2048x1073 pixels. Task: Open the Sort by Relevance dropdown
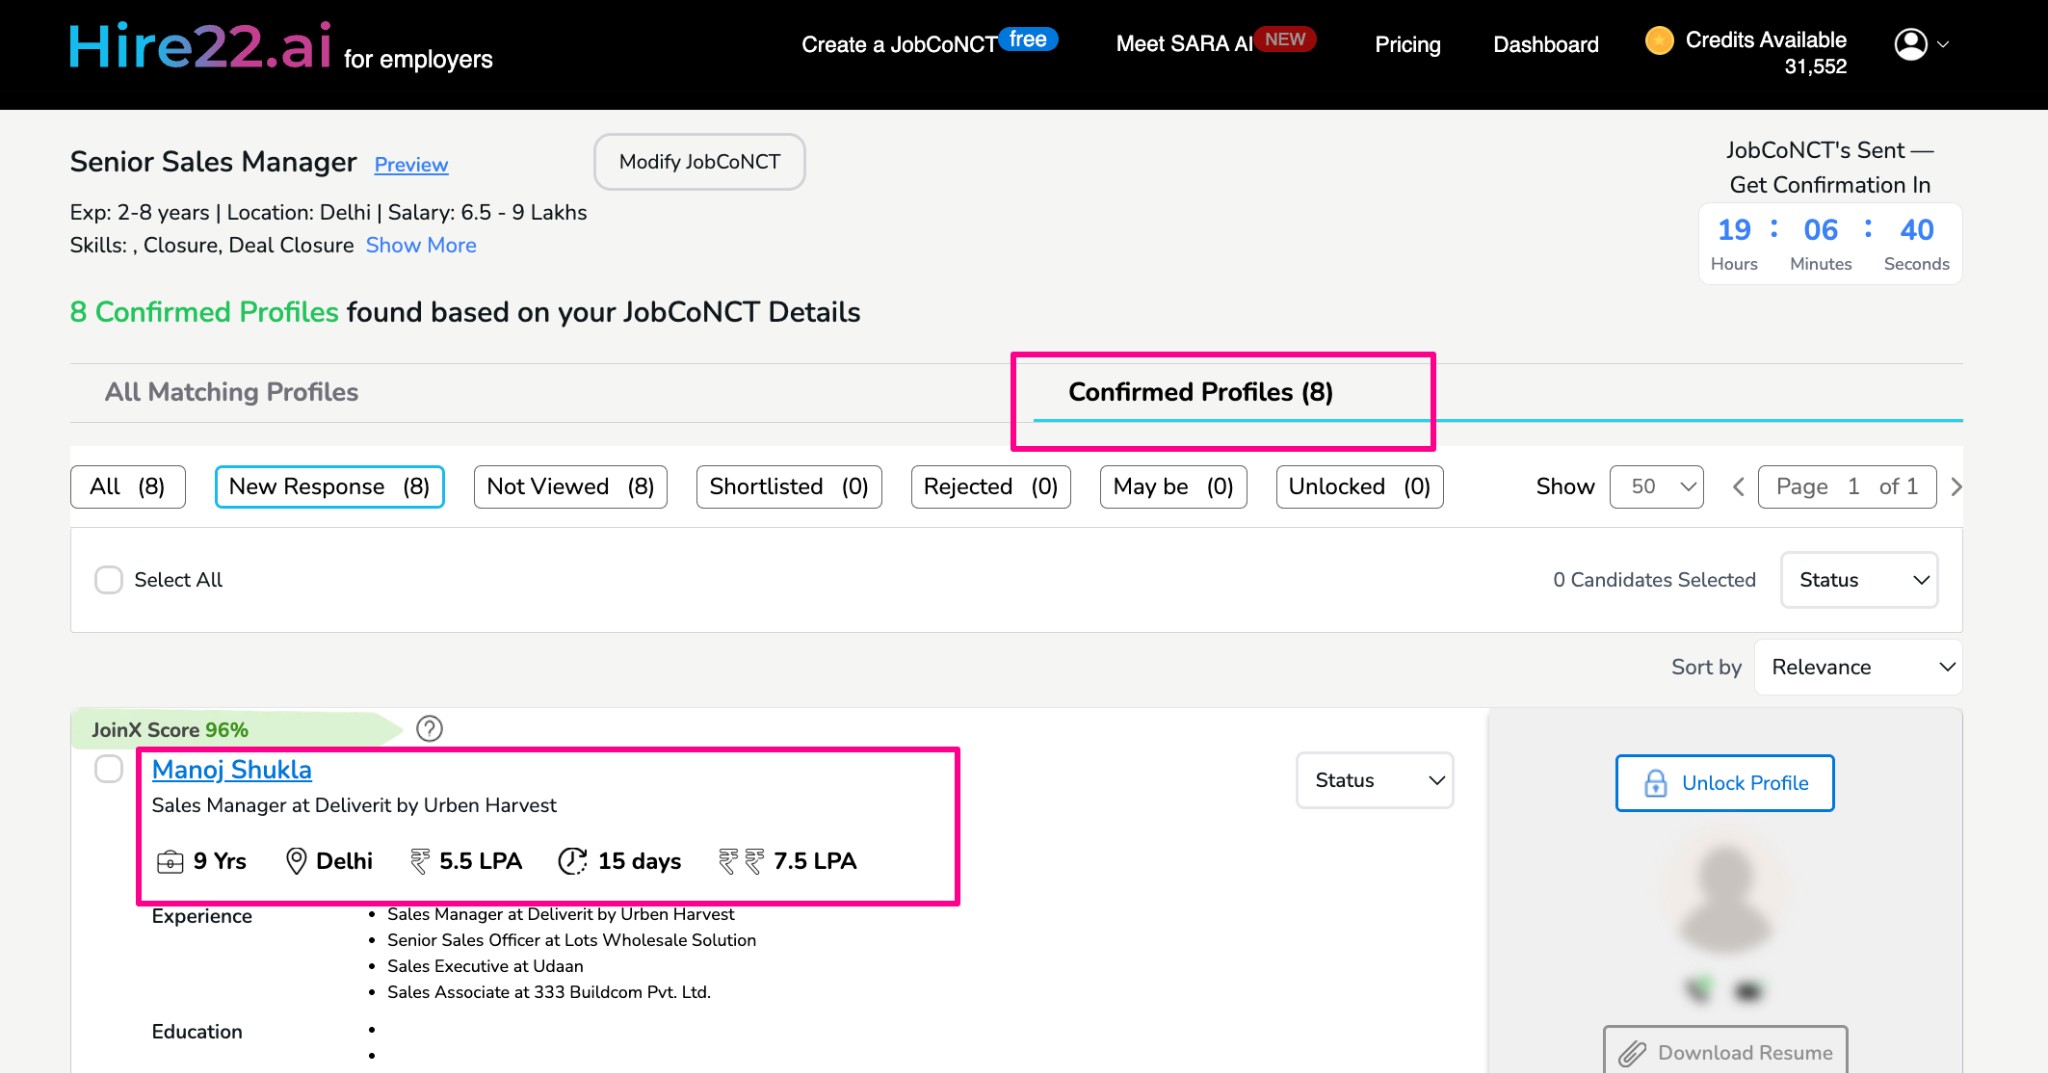pyautogui.click(x=1858, y=667)
